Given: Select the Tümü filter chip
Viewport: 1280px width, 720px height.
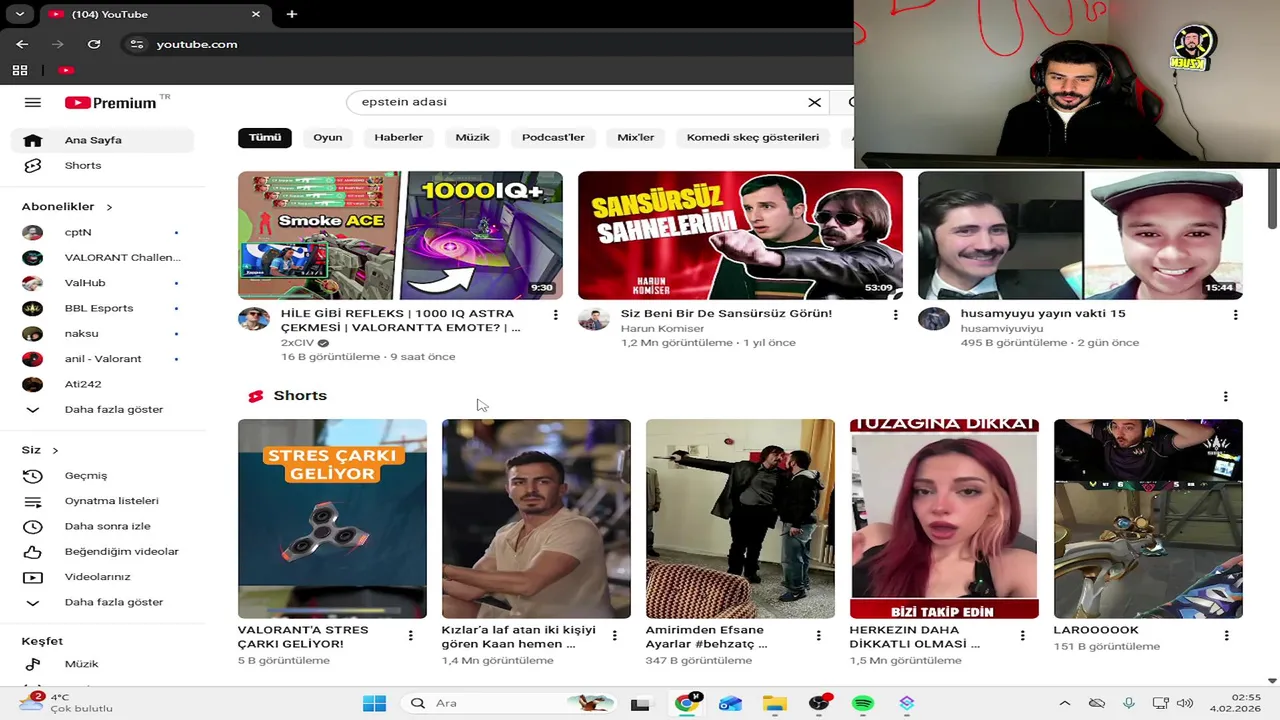Looking at the screenshot, I should pyautogui.click(x=265, y=138).
